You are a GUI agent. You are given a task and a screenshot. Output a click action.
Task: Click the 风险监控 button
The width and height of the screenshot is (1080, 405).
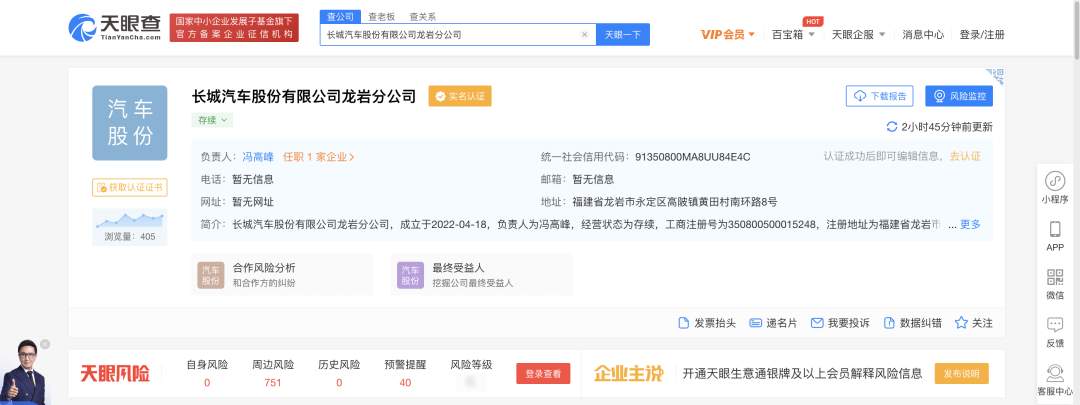click(x=959, y=96)
